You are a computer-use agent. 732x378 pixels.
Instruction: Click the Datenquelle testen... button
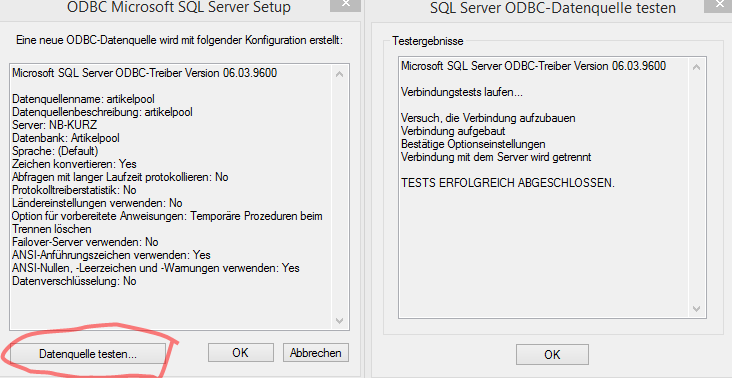pyautogui.click(x=88, y=353)
